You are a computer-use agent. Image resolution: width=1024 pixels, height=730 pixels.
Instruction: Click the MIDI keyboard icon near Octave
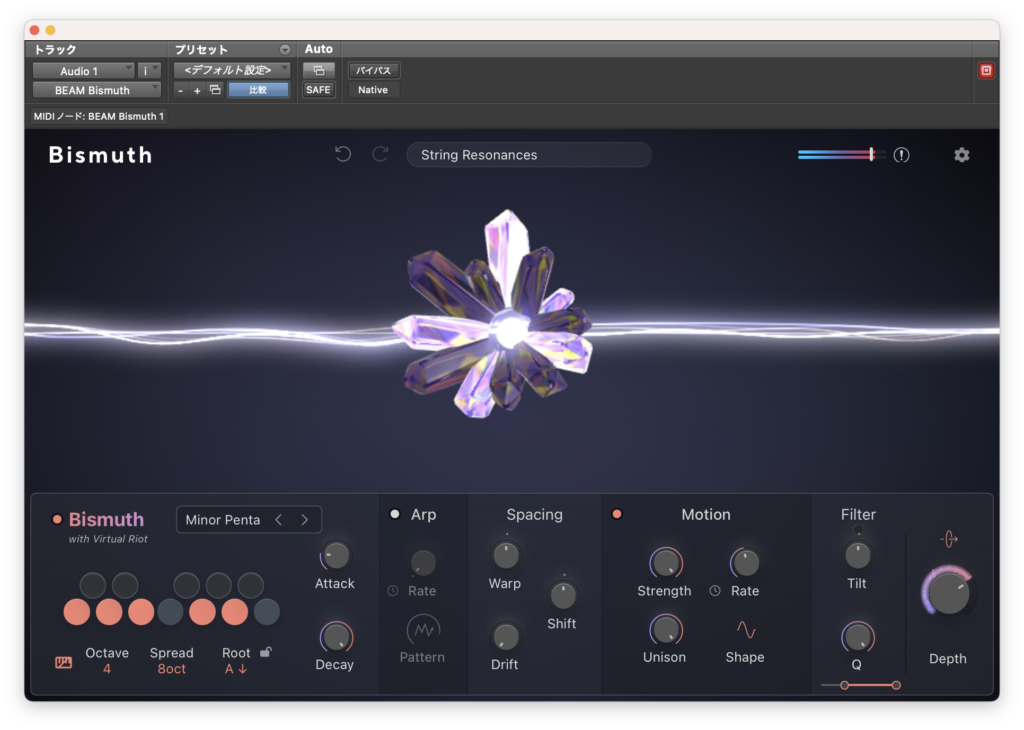point(63,663)
